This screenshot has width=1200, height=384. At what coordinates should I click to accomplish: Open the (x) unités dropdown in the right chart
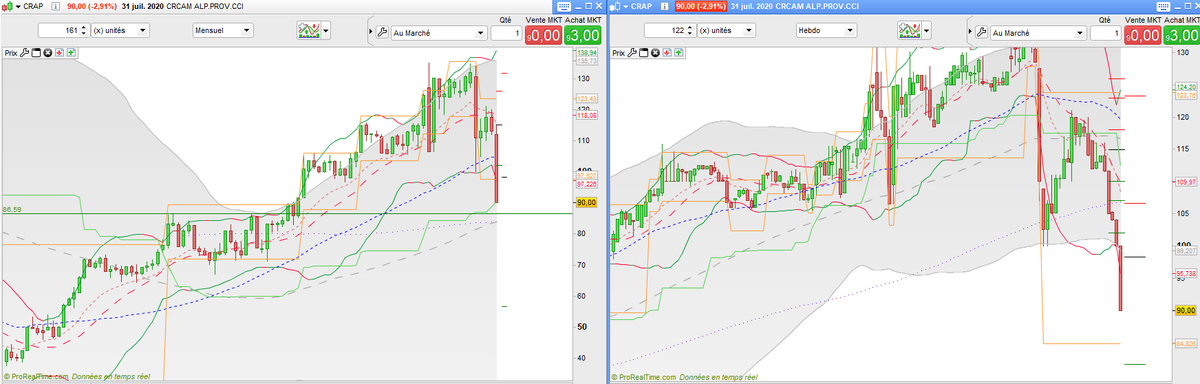[x=726, y=31]
